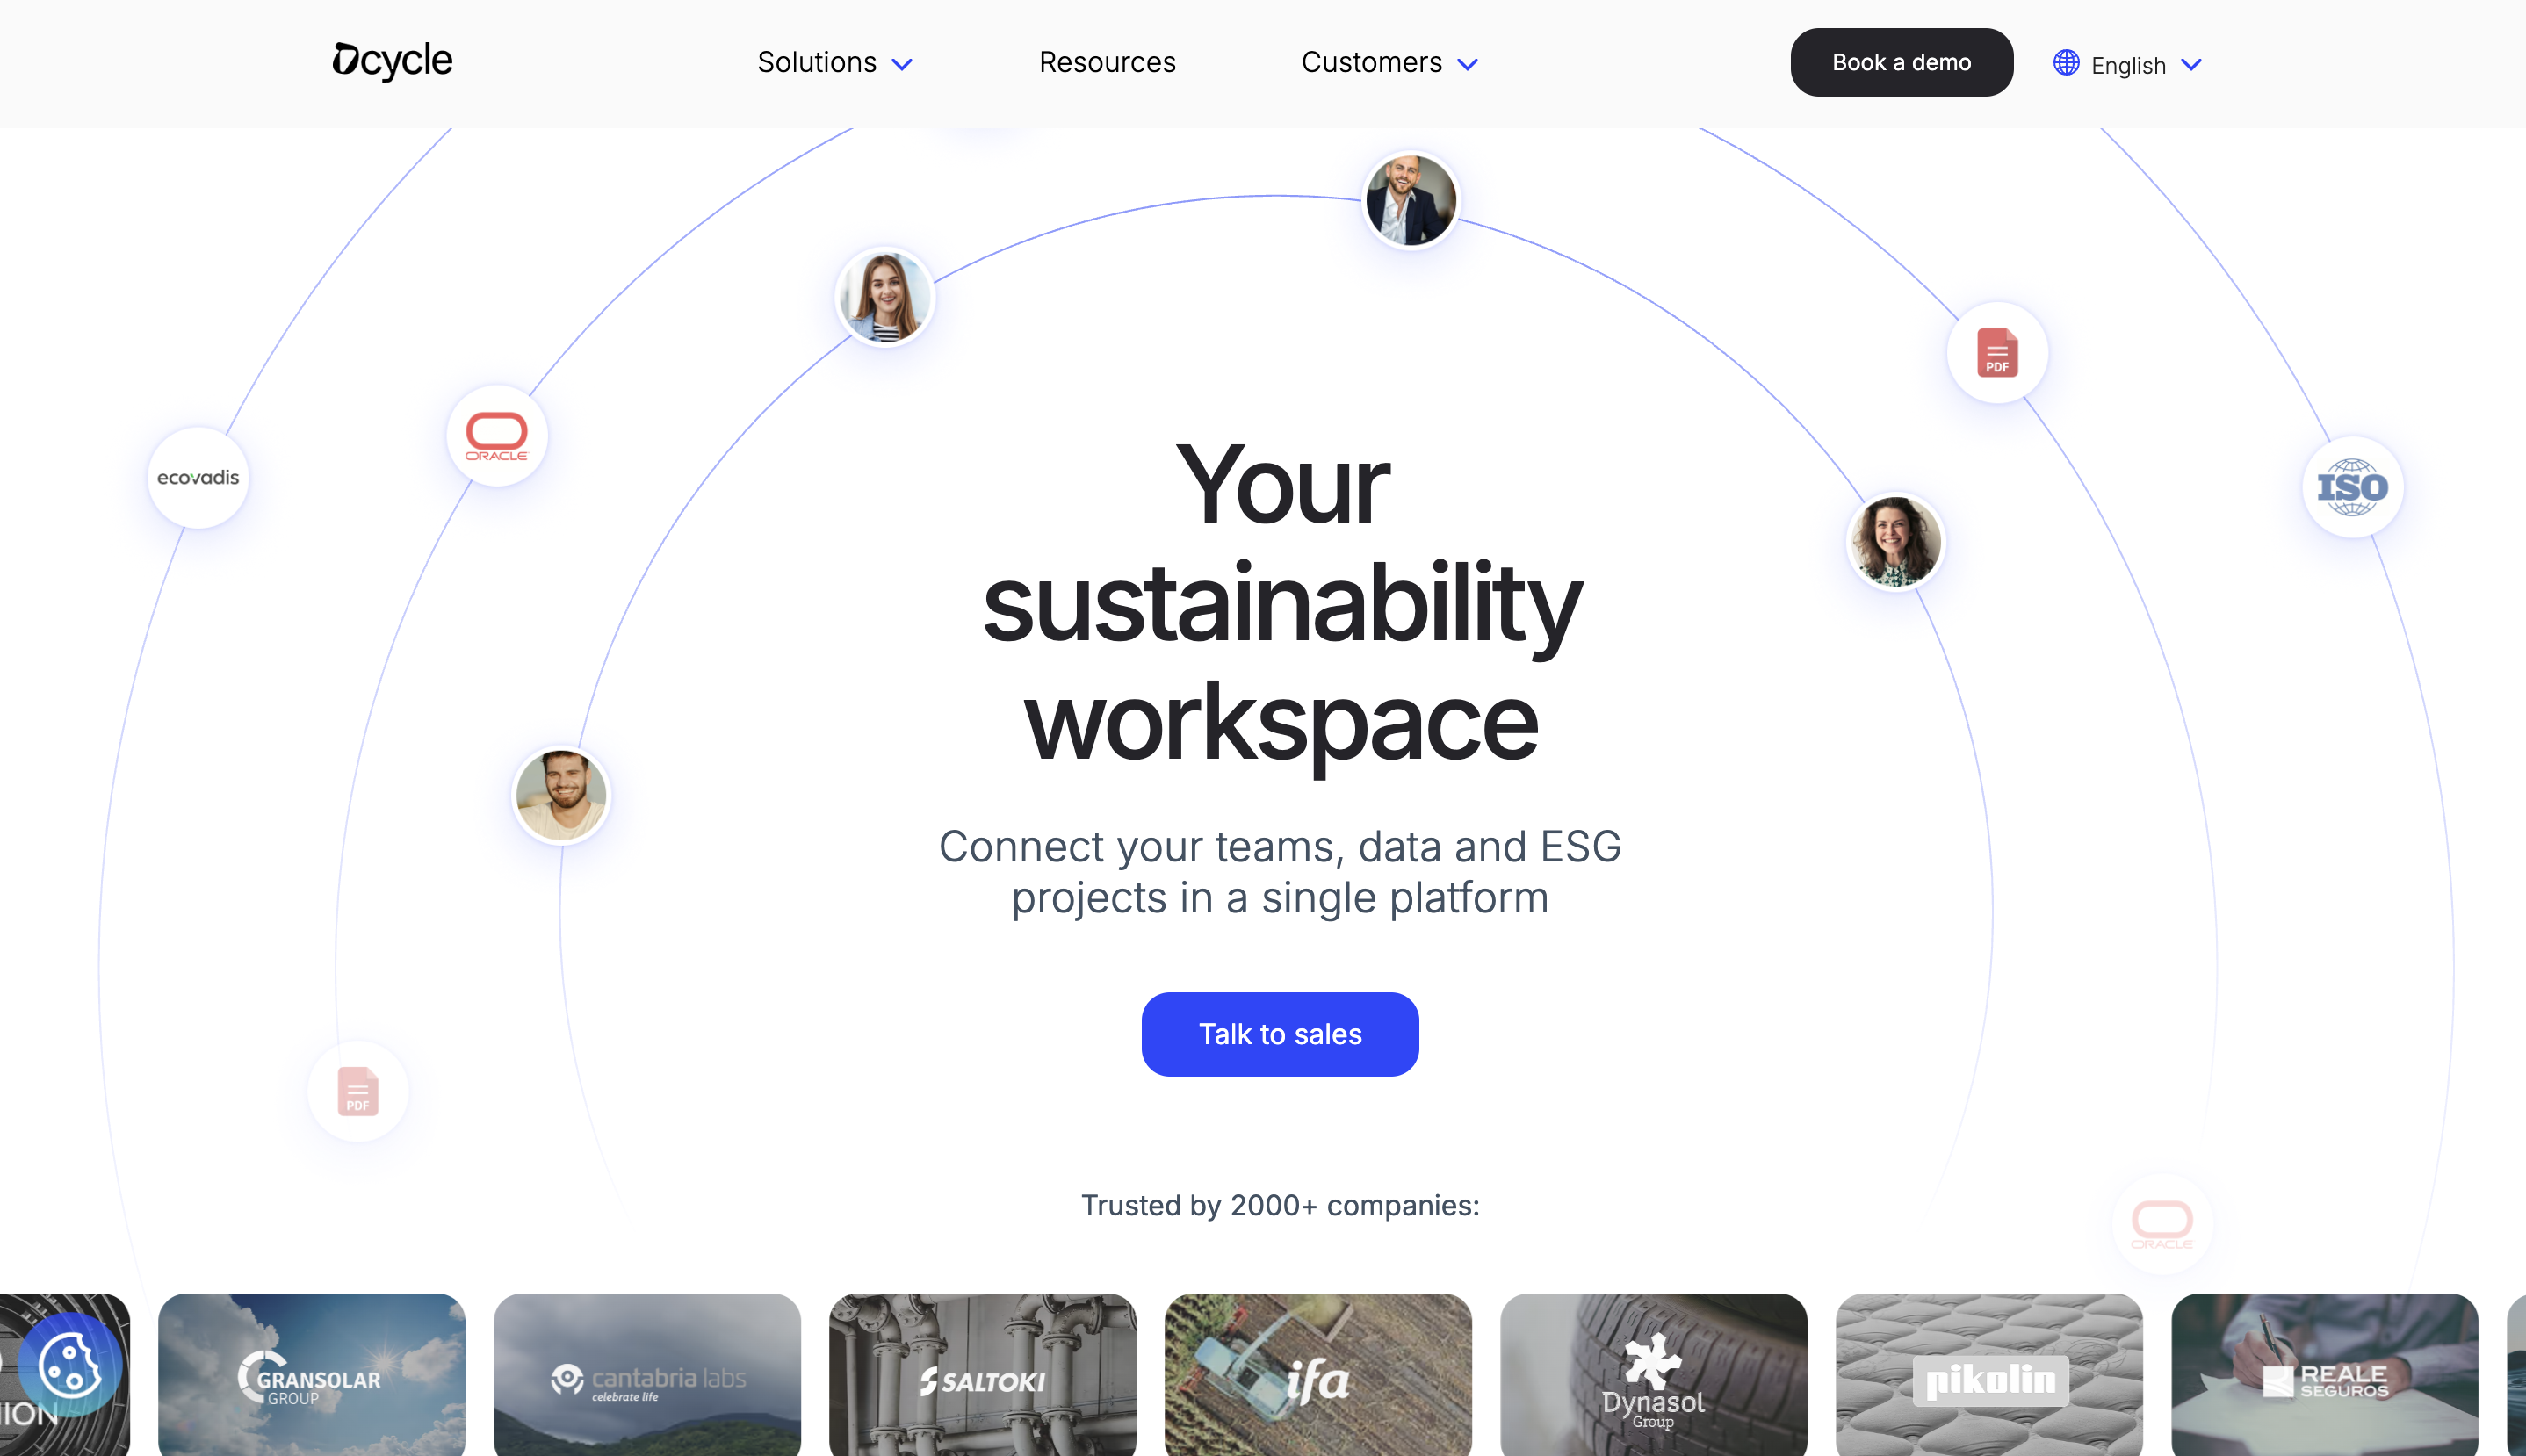This screenshot has width=2526, height=1456.
Task: Click the Ecovadis badge icon
Action: [x=197, y=477]
